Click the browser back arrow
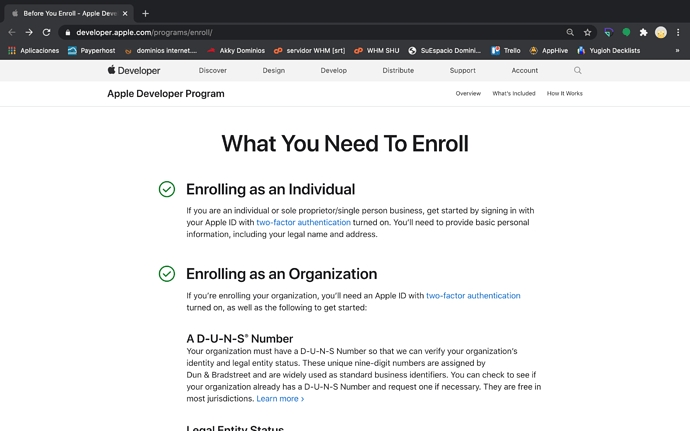 coord(12,32)
